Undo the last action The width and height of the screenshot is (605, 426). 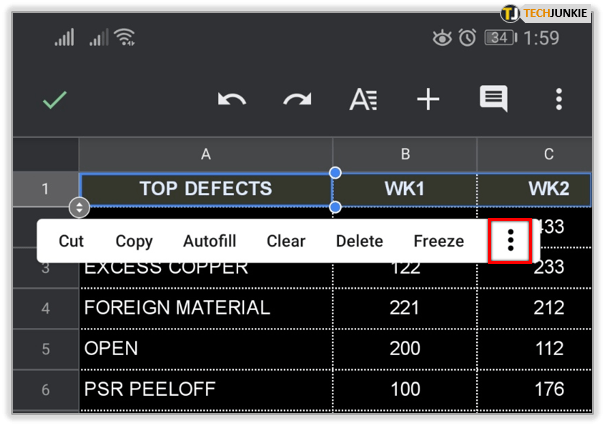pos(233,100)
